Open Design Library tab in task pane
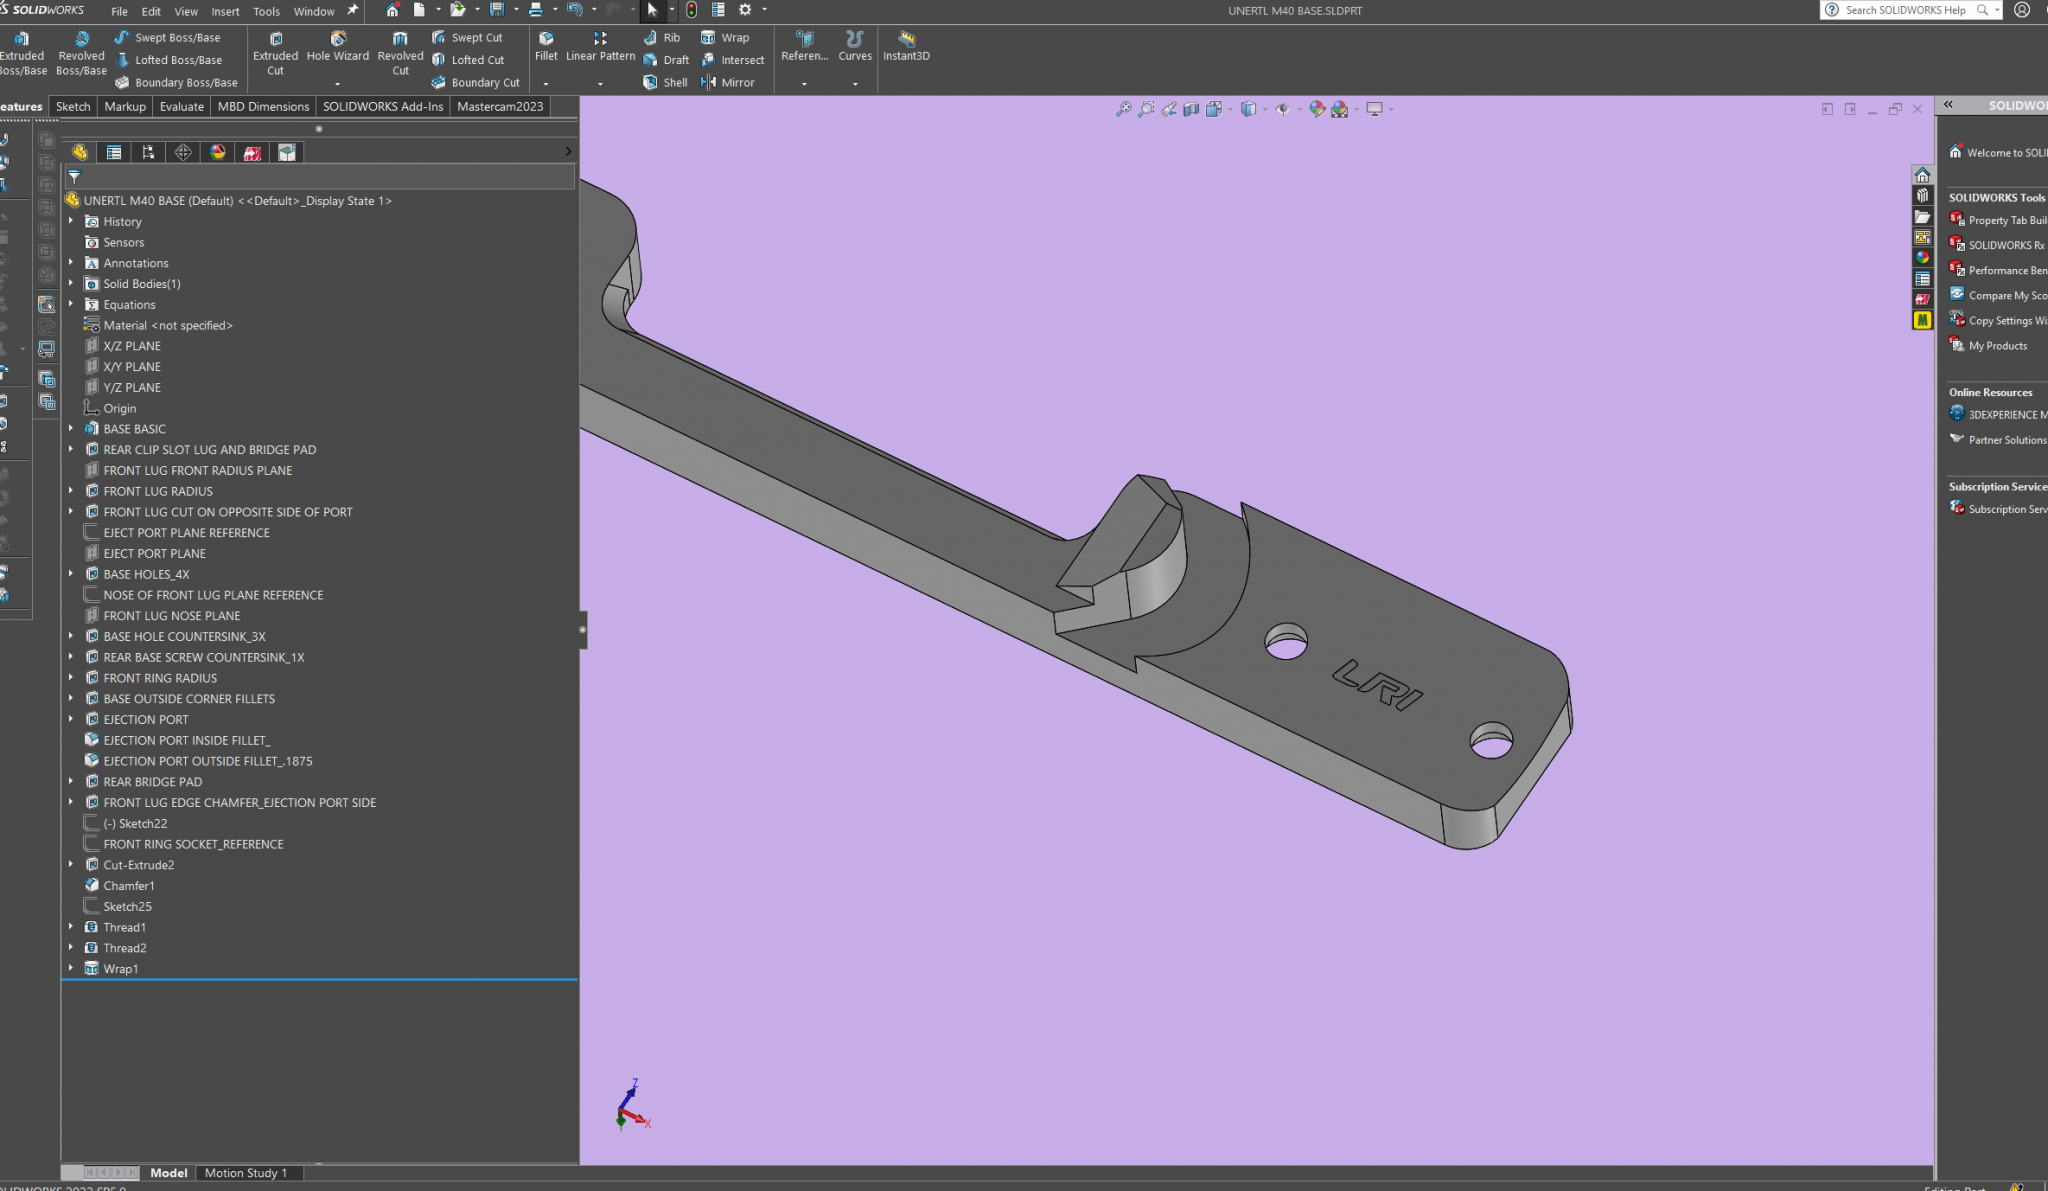The height and width of the screenshot is (1191, 2048). pyautogui.click(x=1922, y=196)
